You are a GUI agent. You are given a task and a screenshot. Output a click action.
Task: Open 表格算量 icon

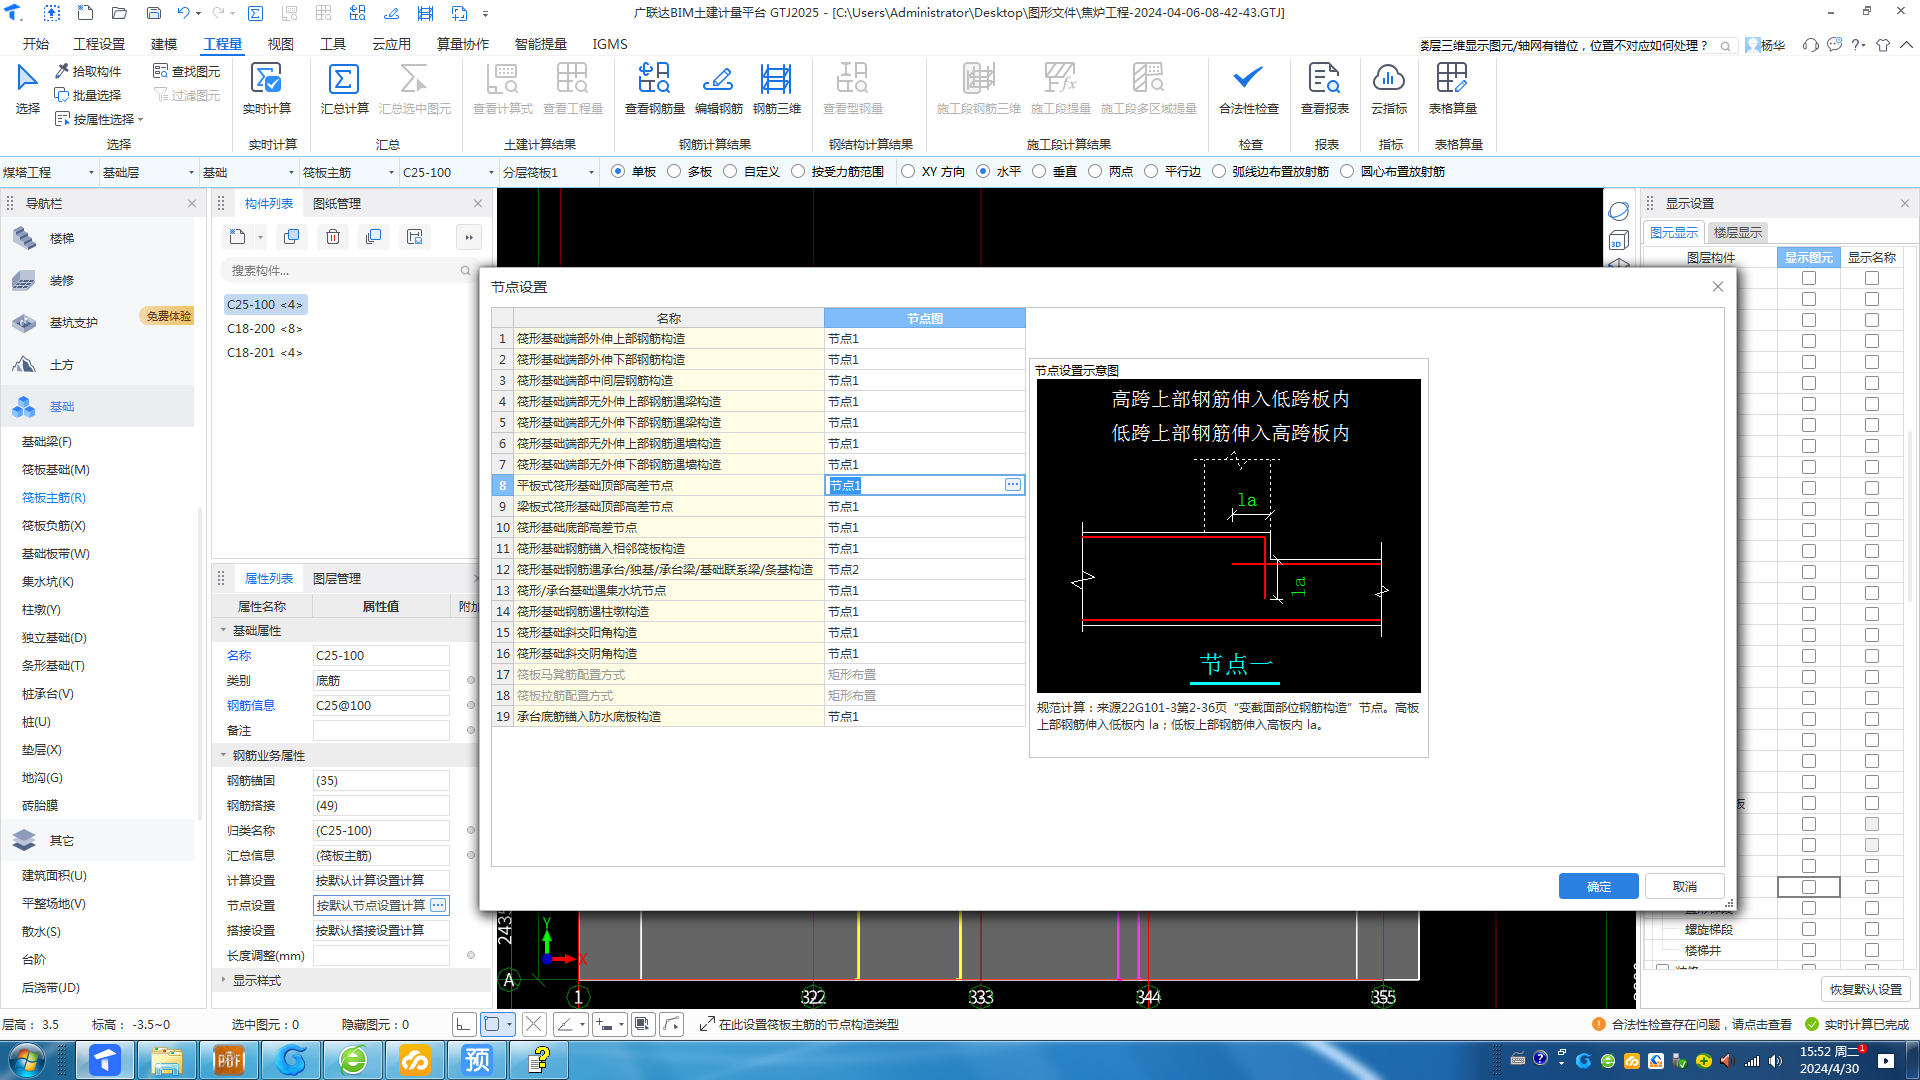point(1452,79)
